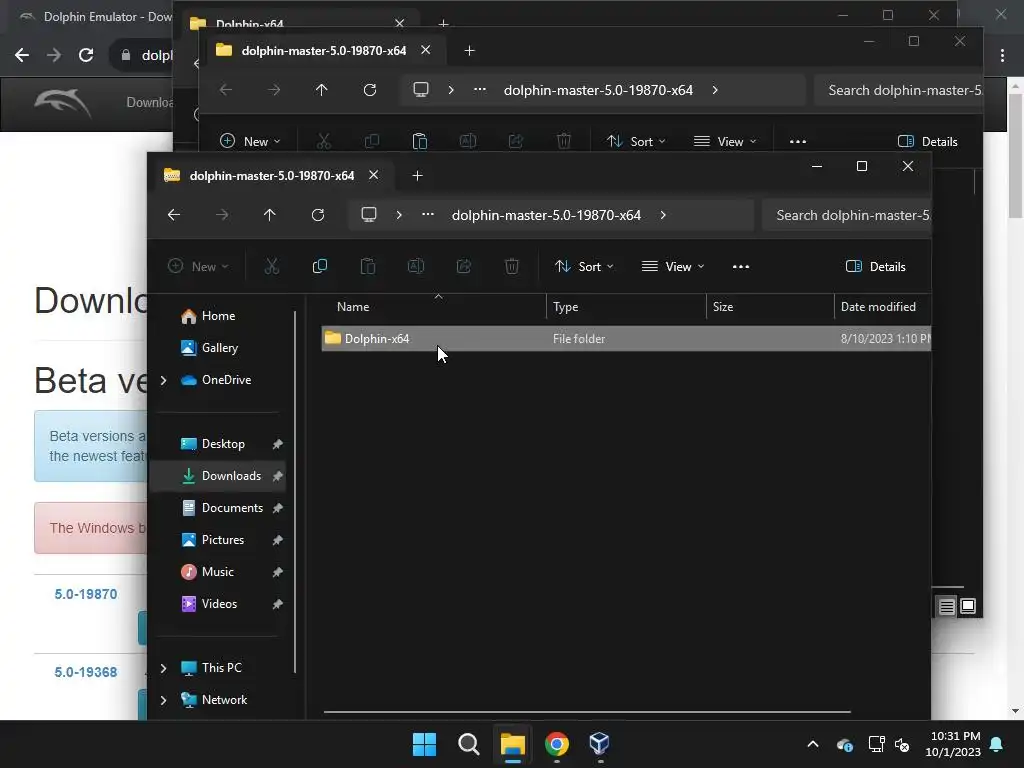Viewport: 1024px width, 768px height.
Task: Sort by the Date modified column header
Action: tap(882, 307)
